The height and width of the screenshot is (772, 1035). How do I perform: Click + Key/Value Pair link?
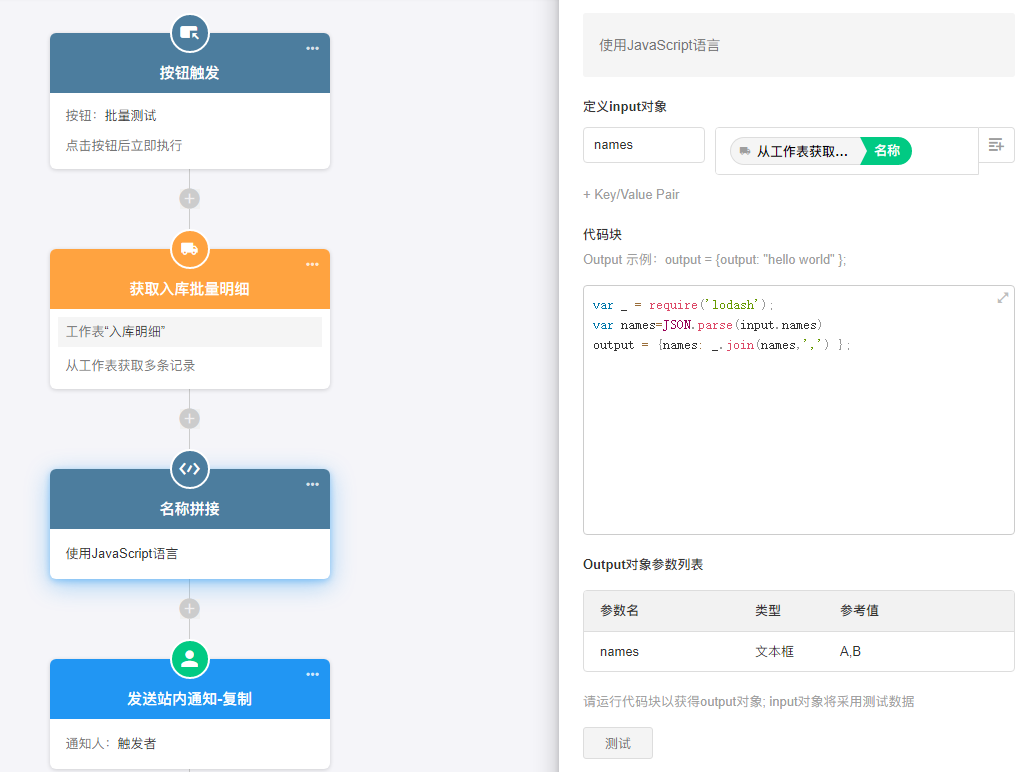(631, 194)
